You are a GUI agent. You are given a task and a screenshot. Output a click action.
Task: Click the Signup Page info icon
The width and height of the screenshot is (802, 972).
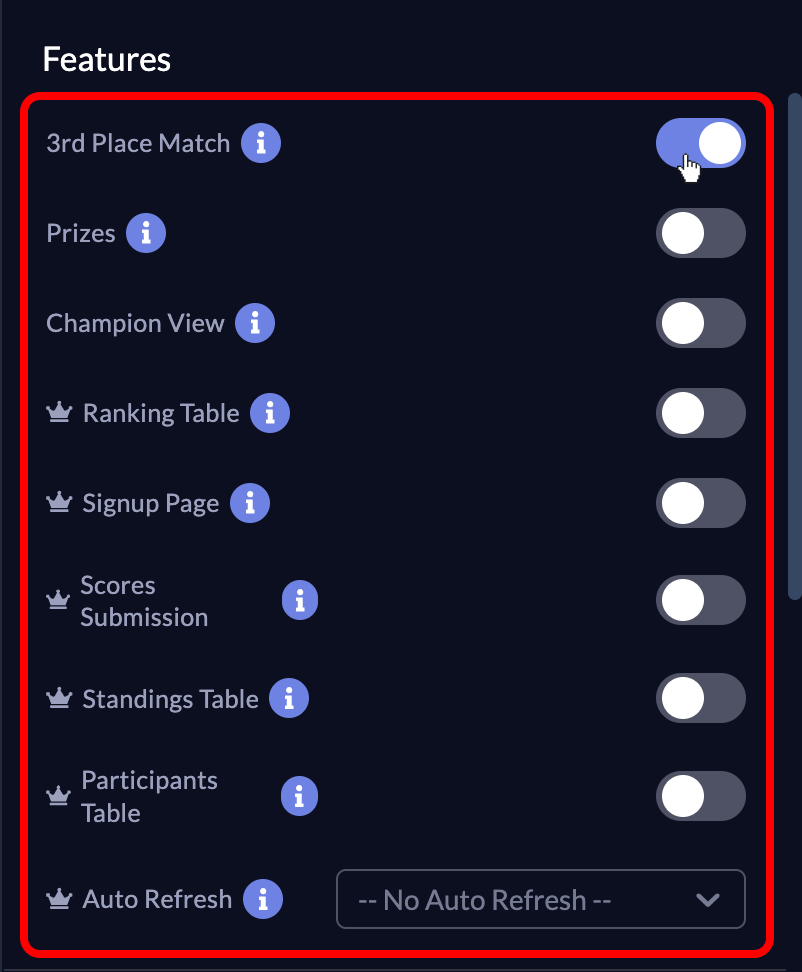[x=250, y=503]
